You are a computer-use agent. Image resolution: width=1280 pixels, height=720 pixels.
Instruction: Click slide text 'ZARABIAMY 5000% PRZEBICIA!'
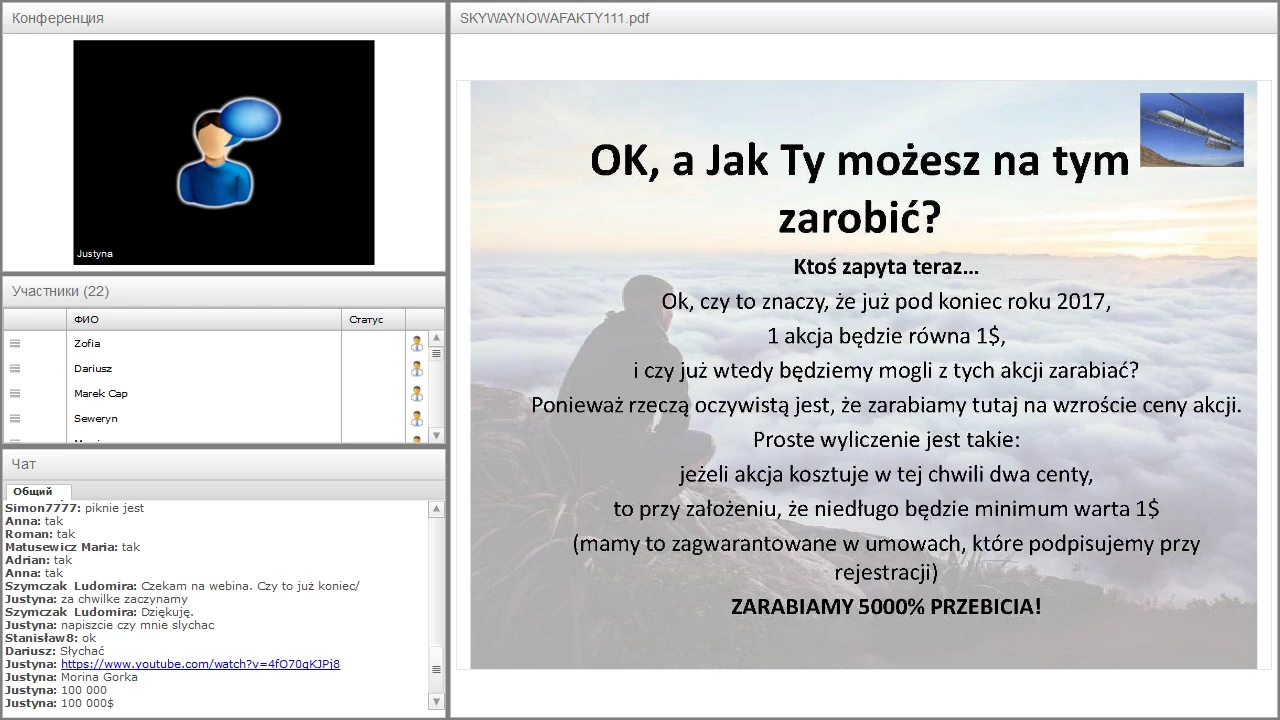(886, 606)
